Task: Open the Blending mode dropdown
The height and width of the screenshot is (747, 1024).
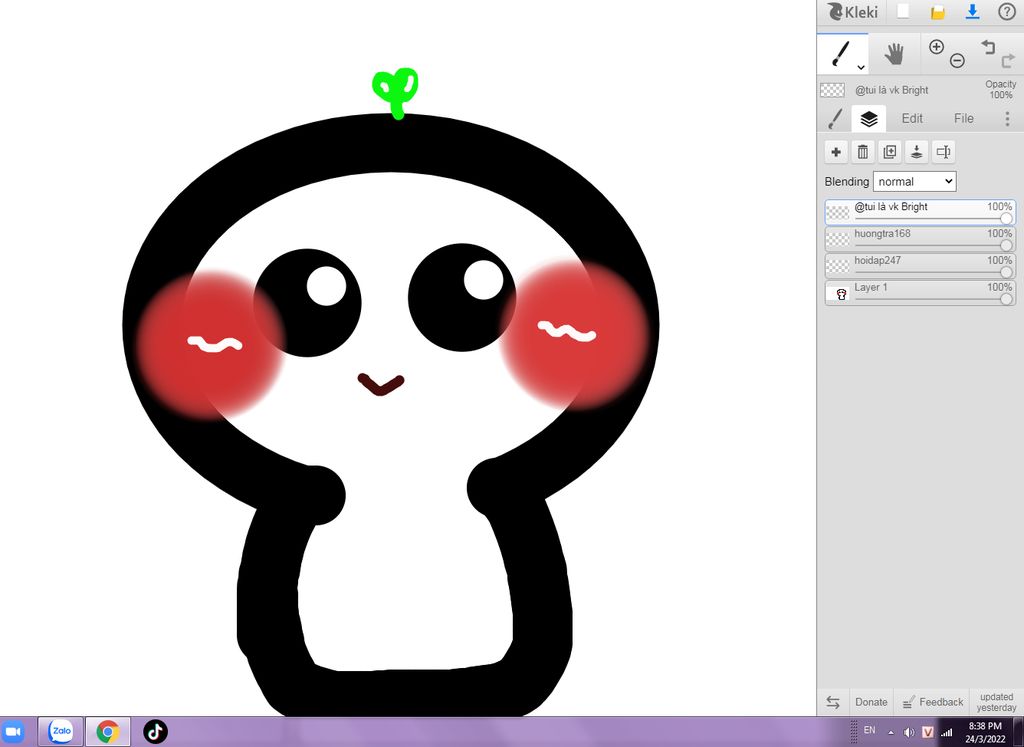Action: 914,181
